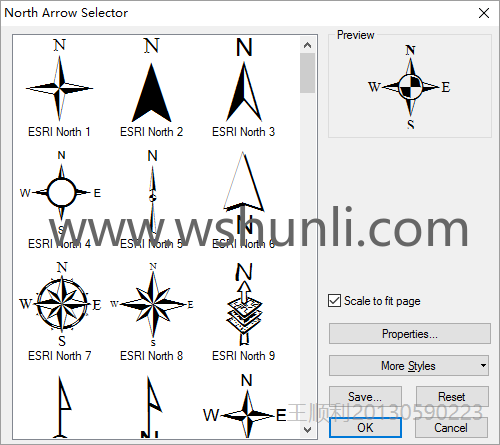This screenshot has height=445, width=500.
Task: Click the vertical scrollbar thumb
Action: point(307,73)
